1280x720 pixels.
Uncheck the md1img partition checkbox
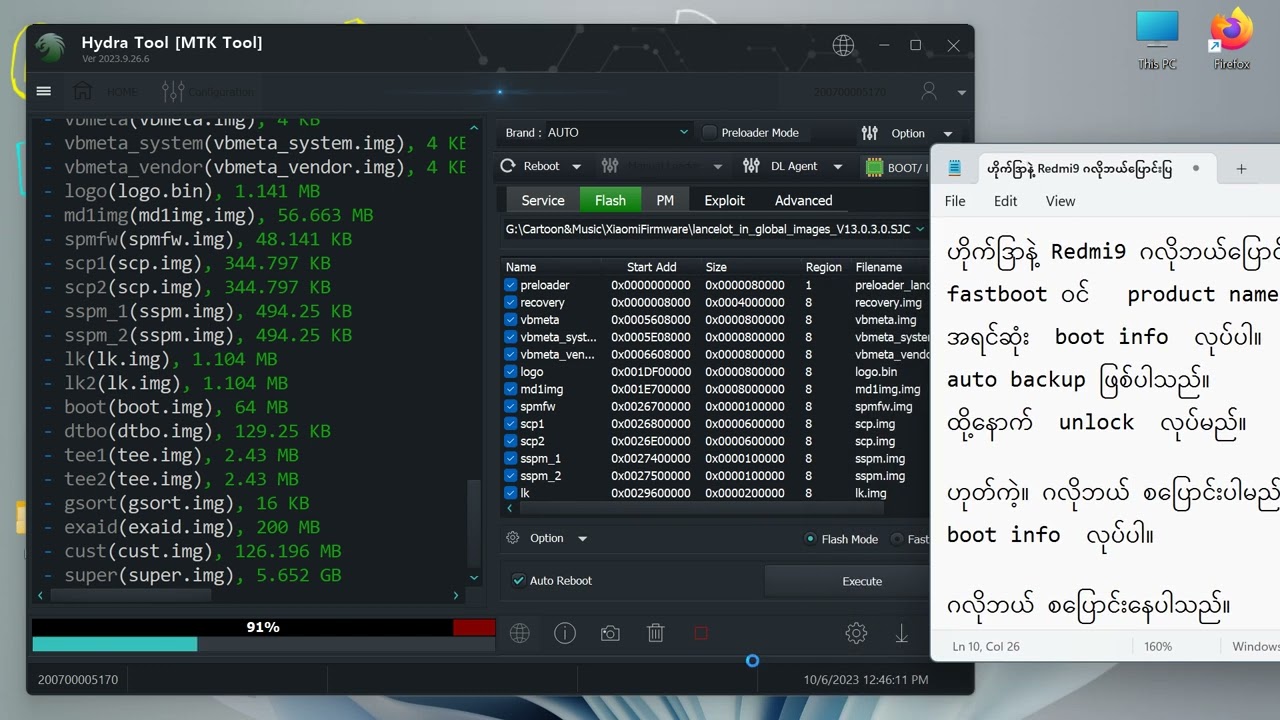[x=511, y=389]
